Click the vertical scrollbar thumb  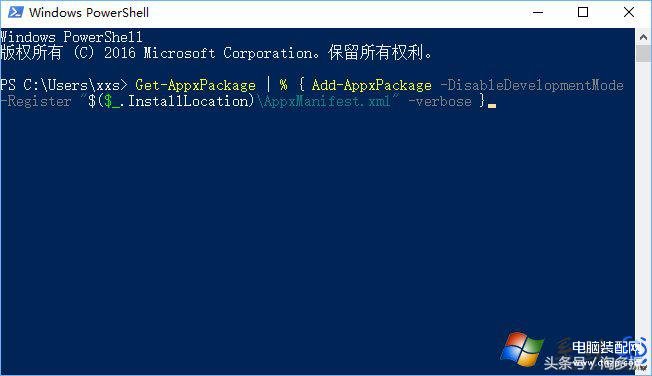point(643,54)
